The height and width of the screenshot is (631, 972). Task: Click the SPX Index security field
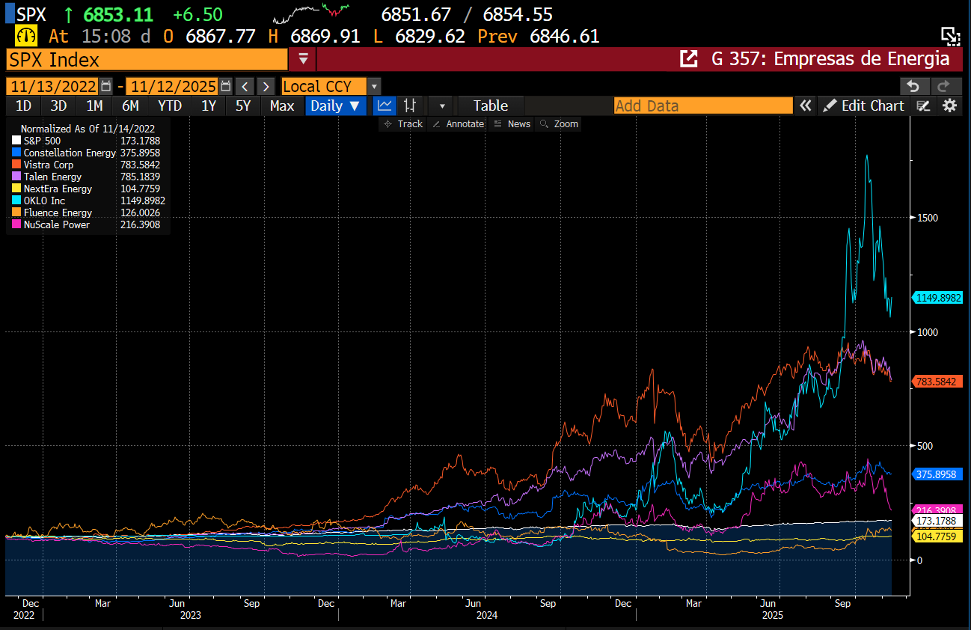pos(147,60)
